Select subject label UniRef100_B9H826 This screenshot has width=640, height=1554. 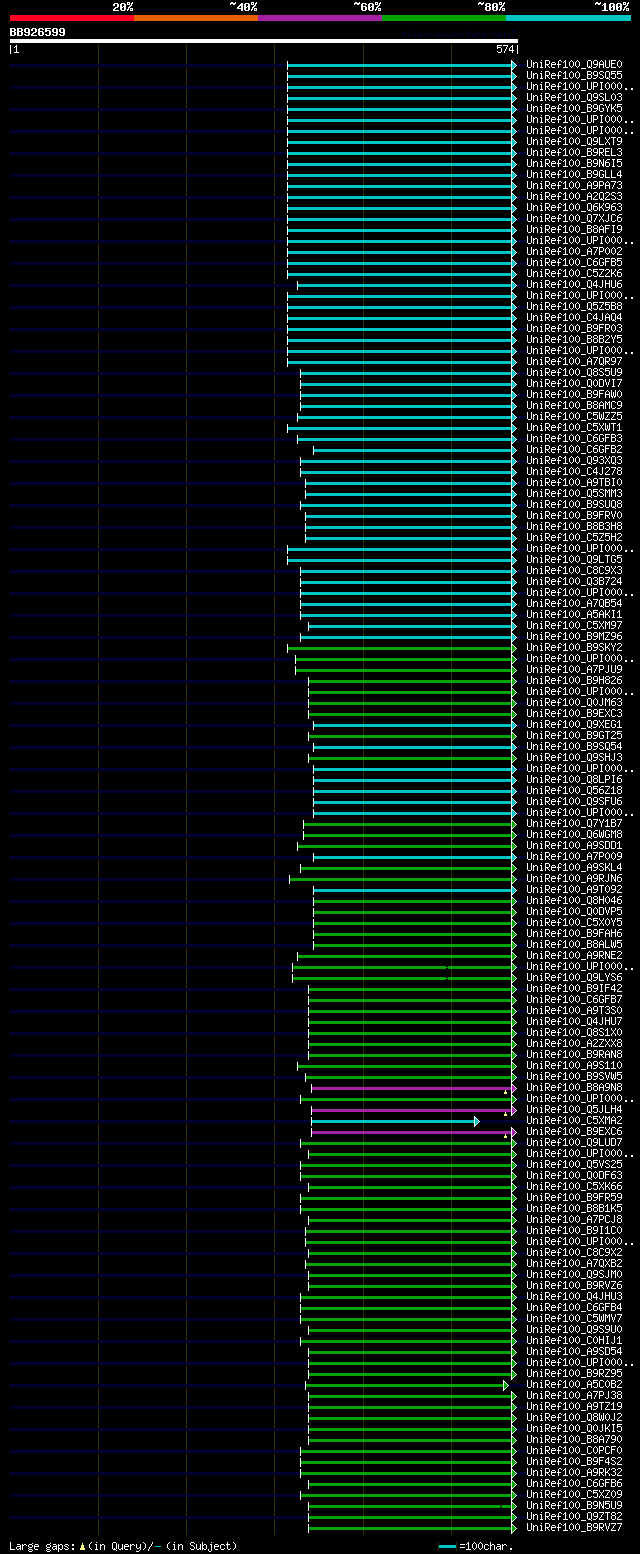[574, 681]
